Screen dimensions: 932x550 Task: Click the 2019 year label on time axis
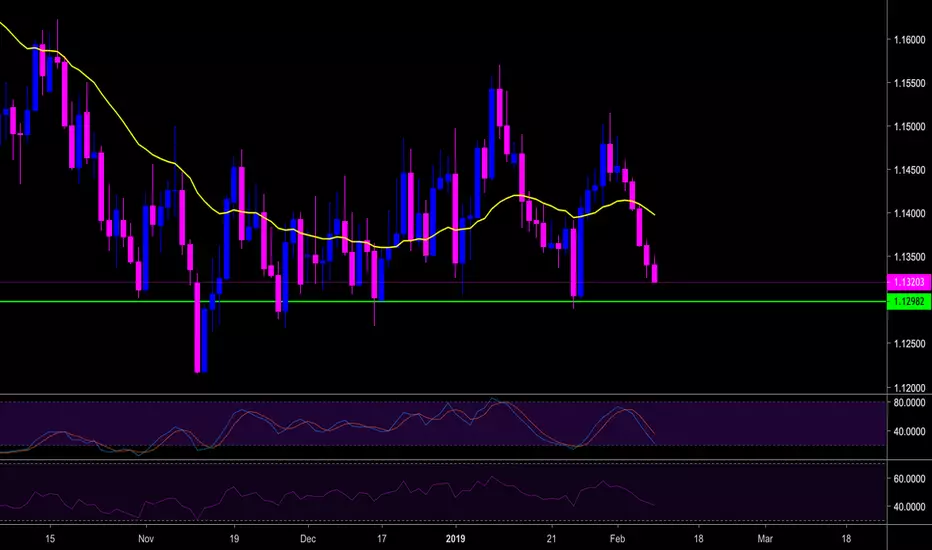pos(455,539)
